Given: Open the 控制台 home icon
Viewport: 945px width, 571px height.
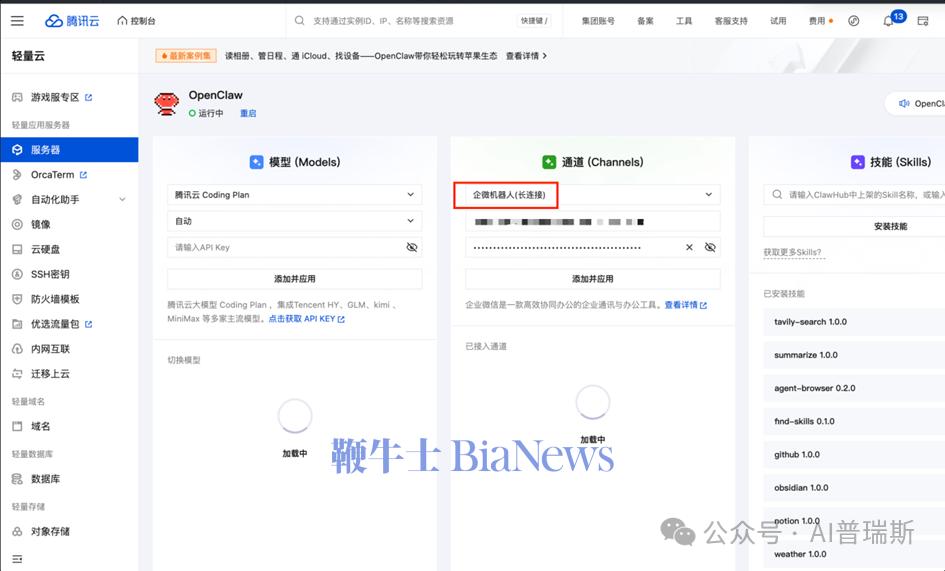Looking at the screenshot, I should (x=122, y=21).
